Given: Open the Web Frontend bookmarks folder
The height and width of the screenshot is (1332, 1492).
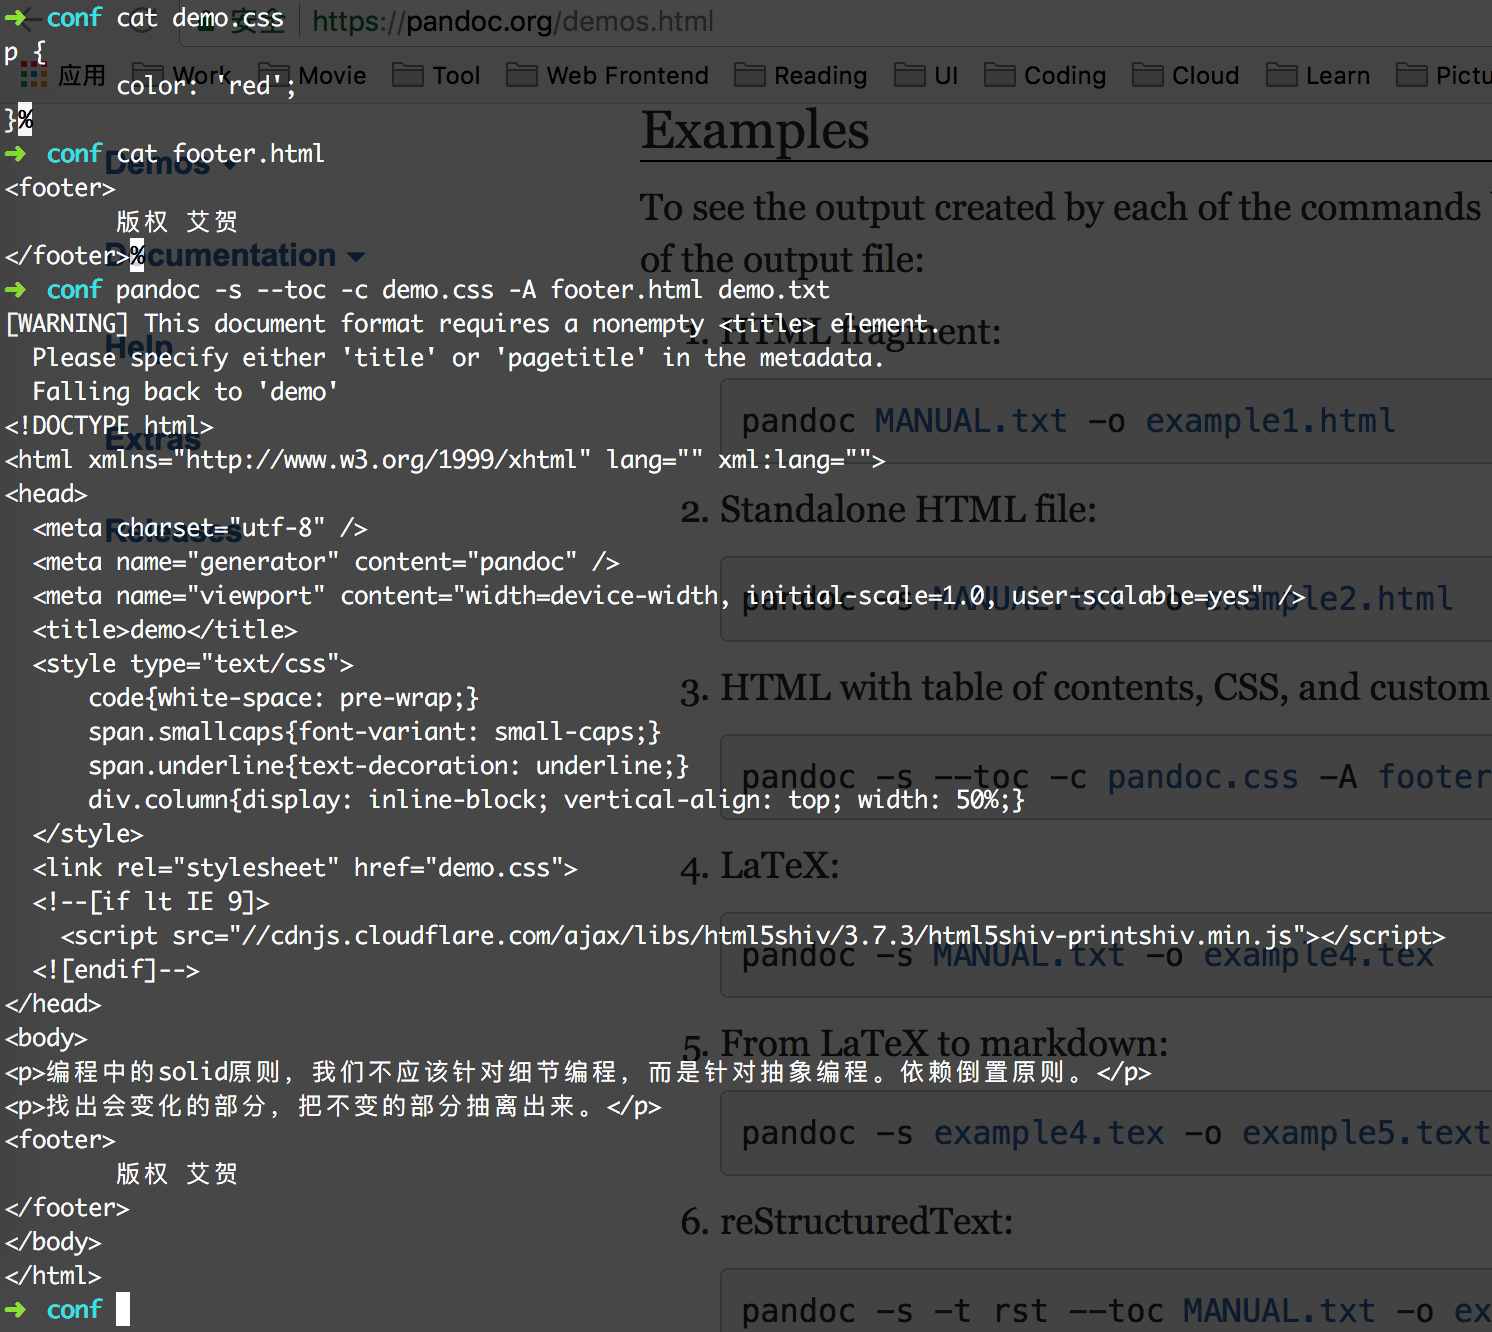Looking at the screenshot, I should coord(607,76).
